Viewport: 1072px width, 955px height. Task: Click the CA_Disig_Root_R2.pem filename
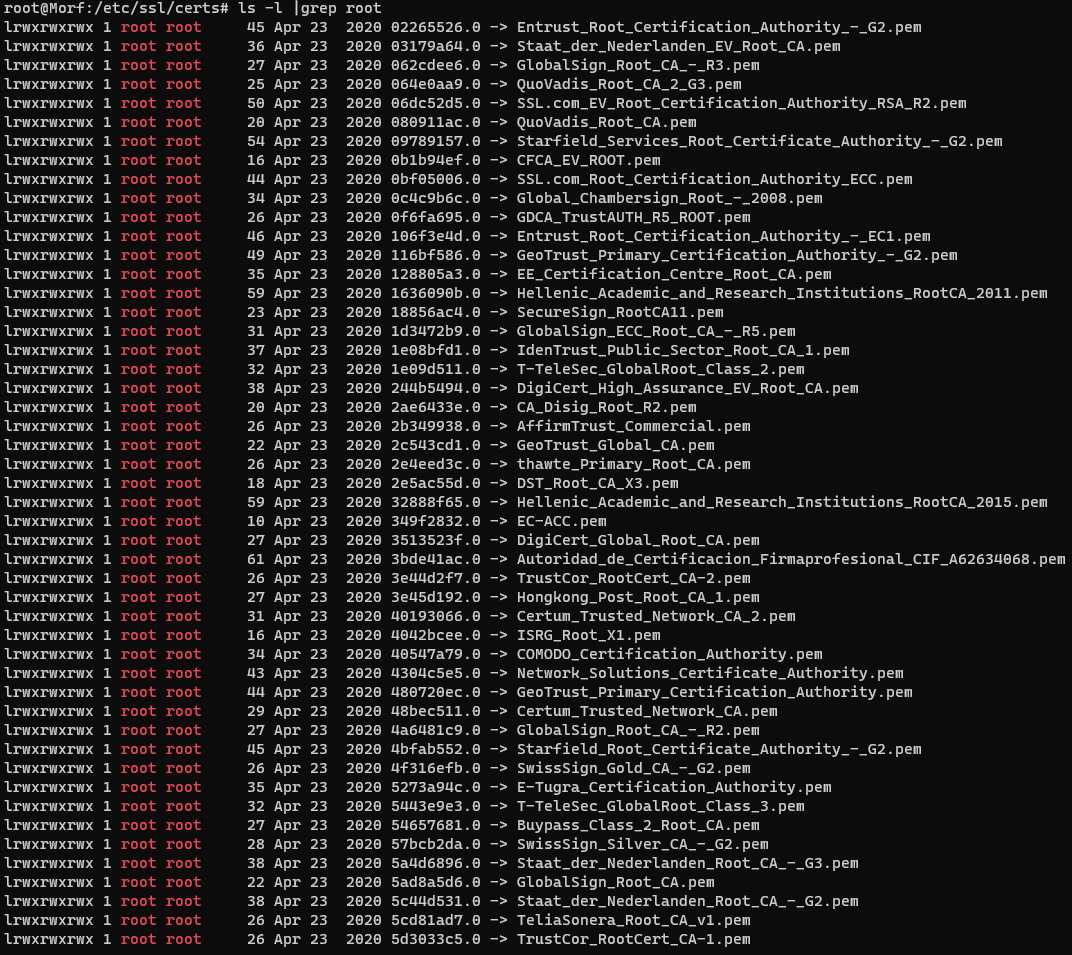tap(606, 407)
